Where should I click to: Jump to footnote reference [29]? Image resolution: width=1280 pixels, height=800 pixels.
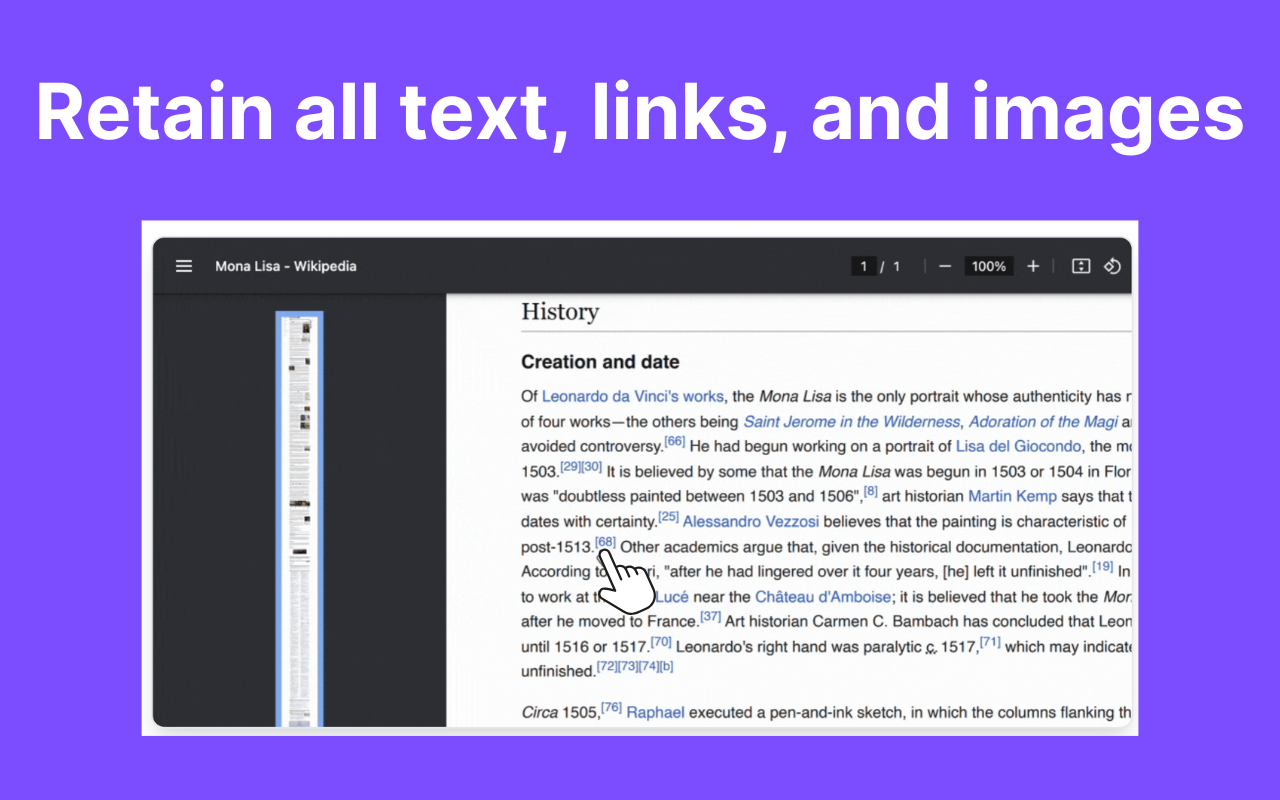pyautogui.click(x=571, y=466)
